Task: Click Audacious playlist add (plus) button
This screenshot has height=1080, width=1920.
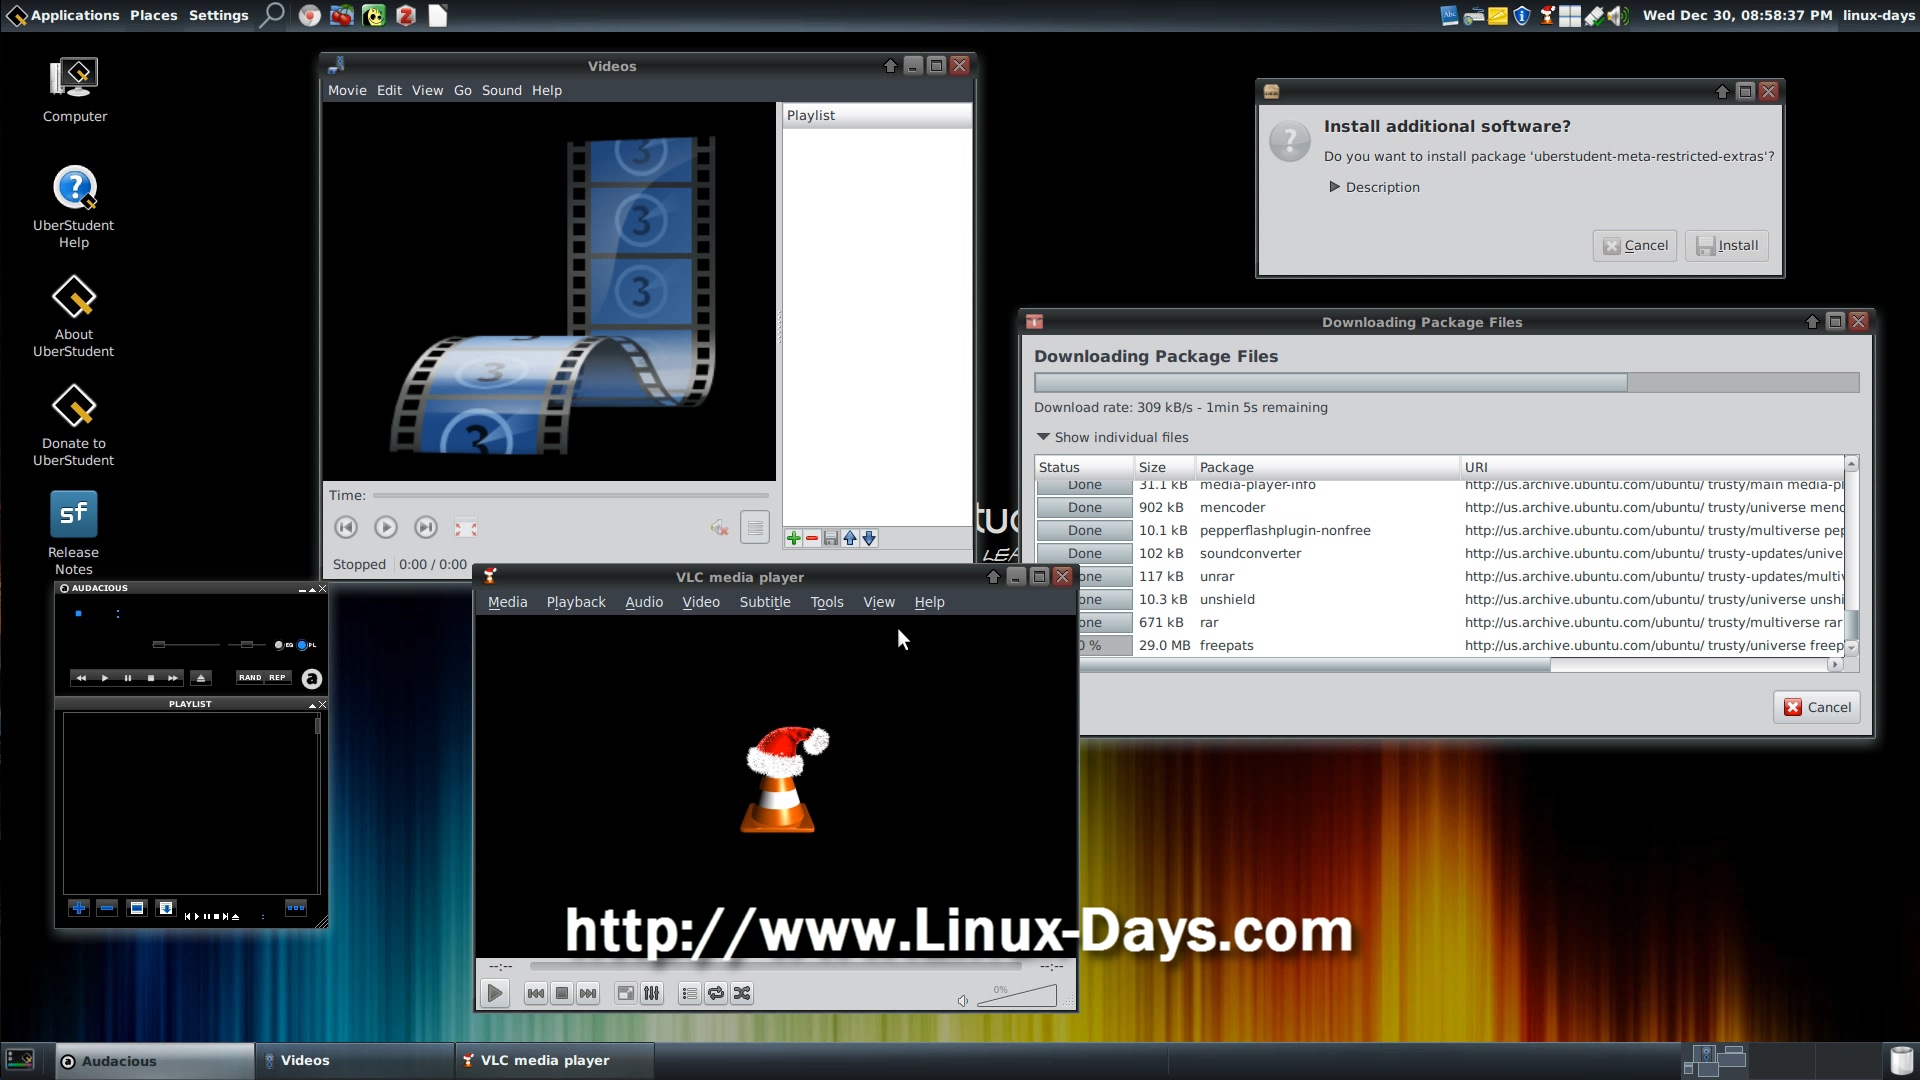Action: click(78, 908)
